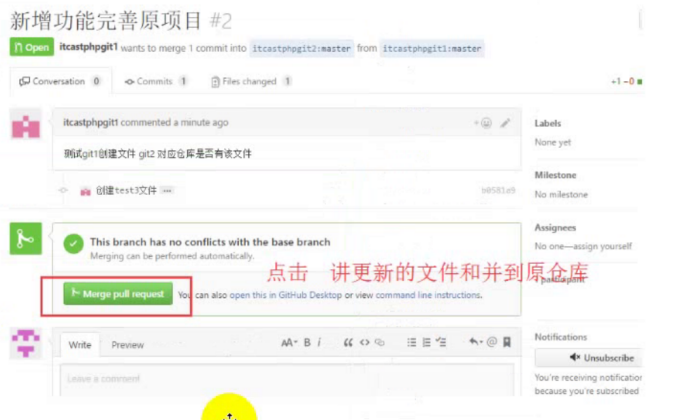Click the assign yourself link
The image size is (692, 420).
point(602,246)
